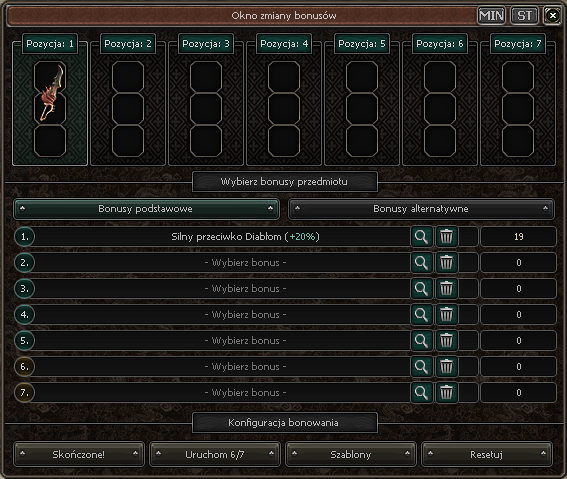This screenshot has height=479, width=567.
Task: Click trash icon in row 5
Action: (446, 341)
